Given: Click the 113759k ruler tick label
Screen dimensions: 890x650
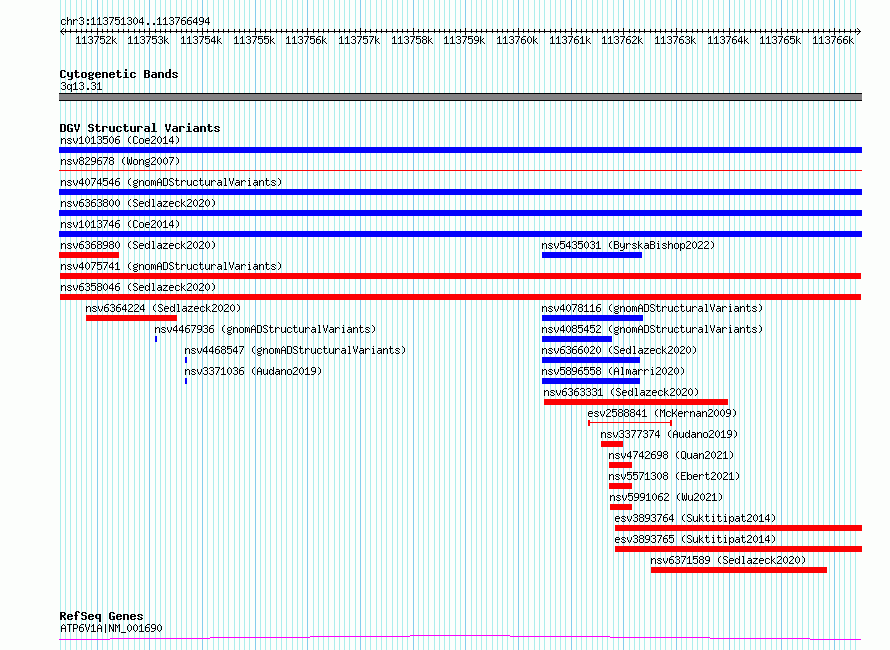Looking at the screenshot, I should tap(464, 40).
